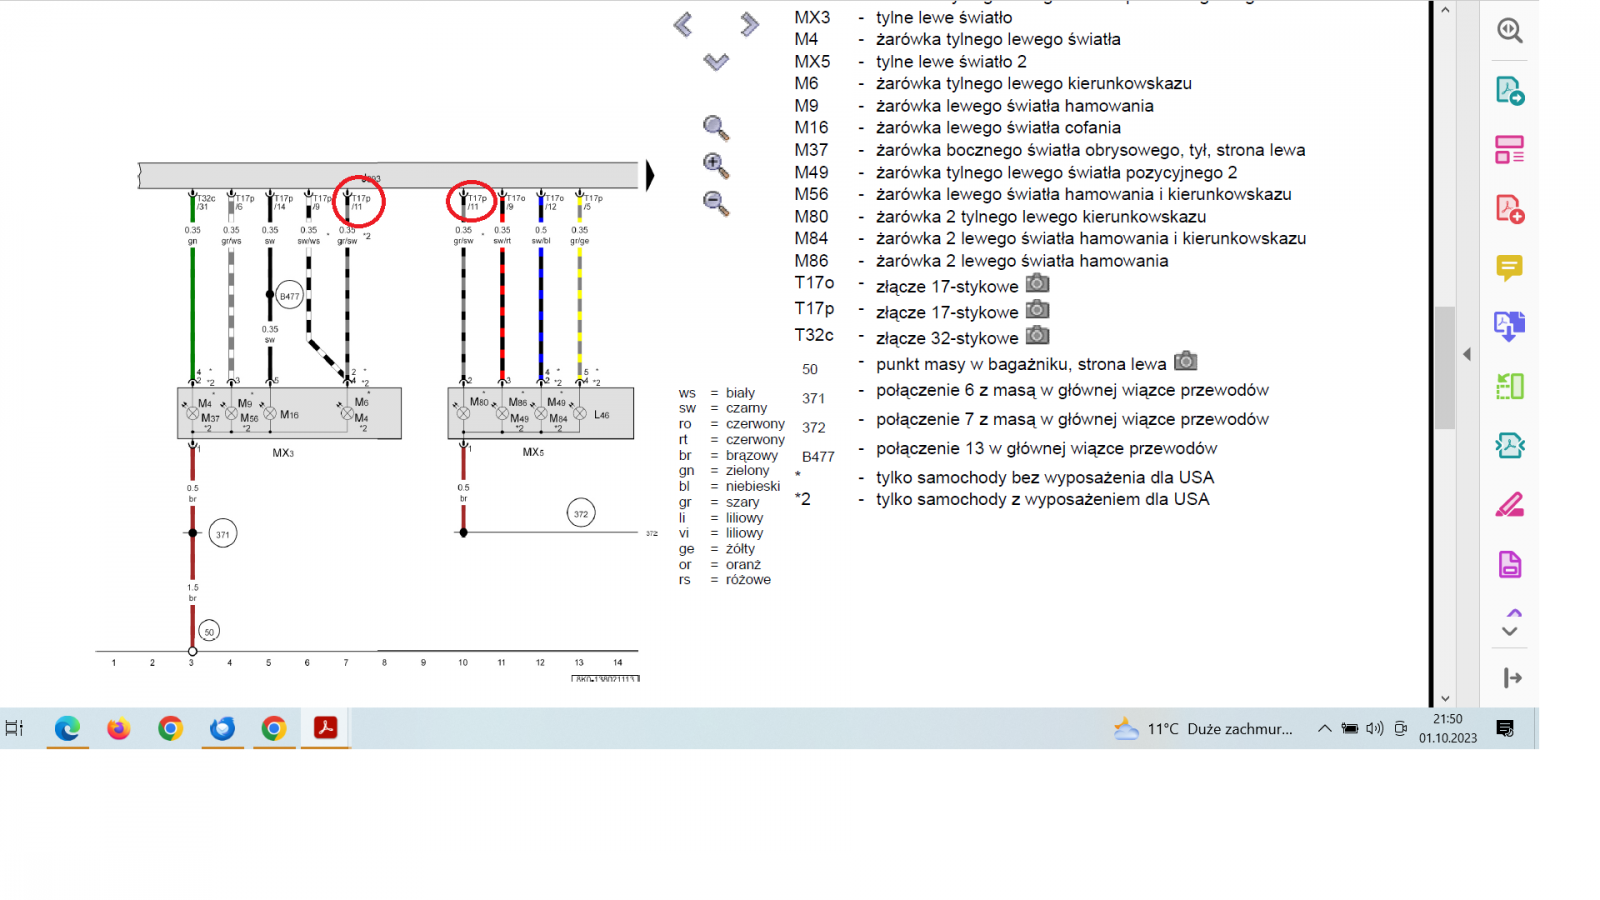Click the MX3 label under left lamp unit
This screenshot has height=900, width=1600.
pyautogui.click(x=283, y=453)
